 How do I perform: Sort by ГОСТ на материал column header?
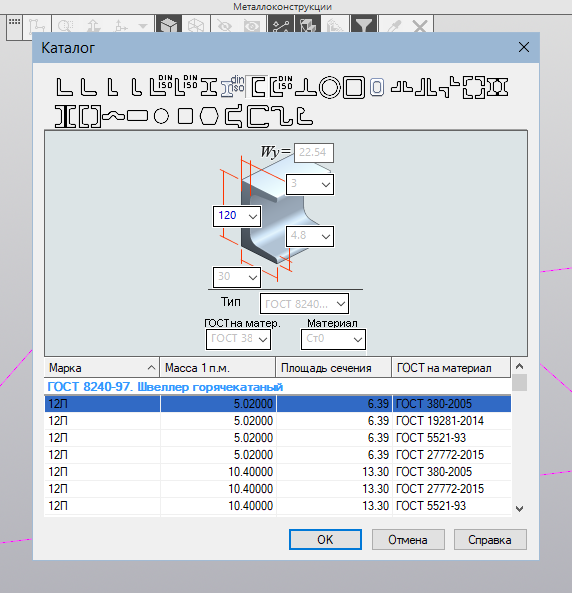point(451,367)
